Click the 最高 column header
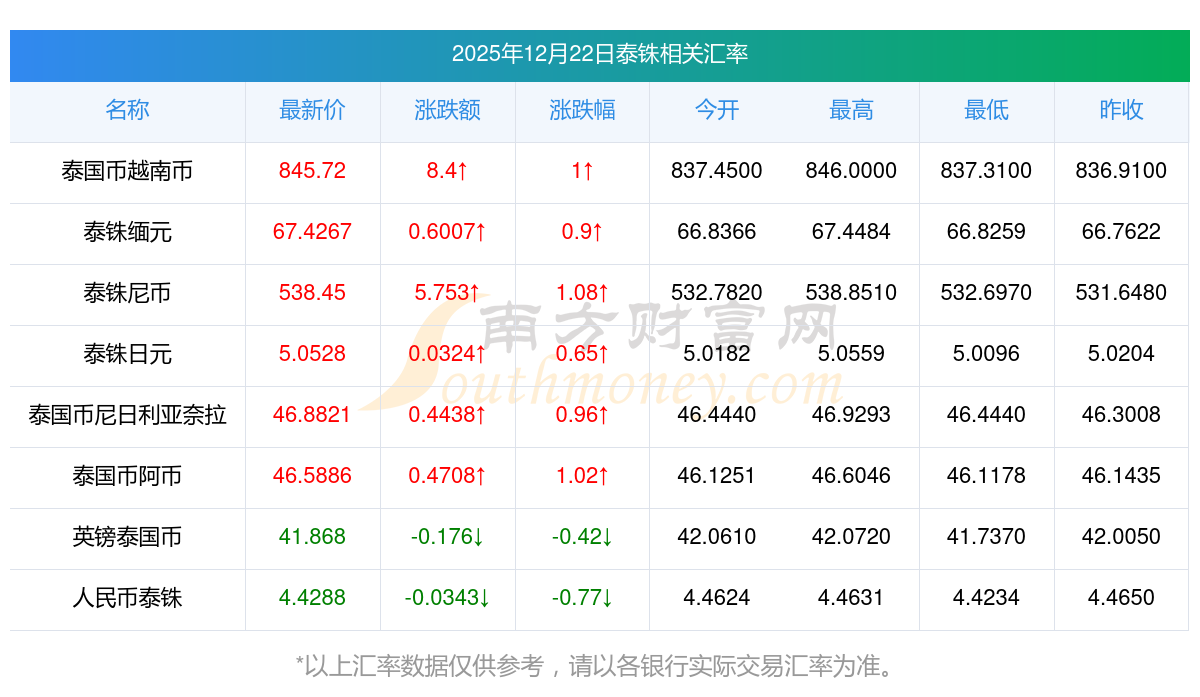 [851, 111]
